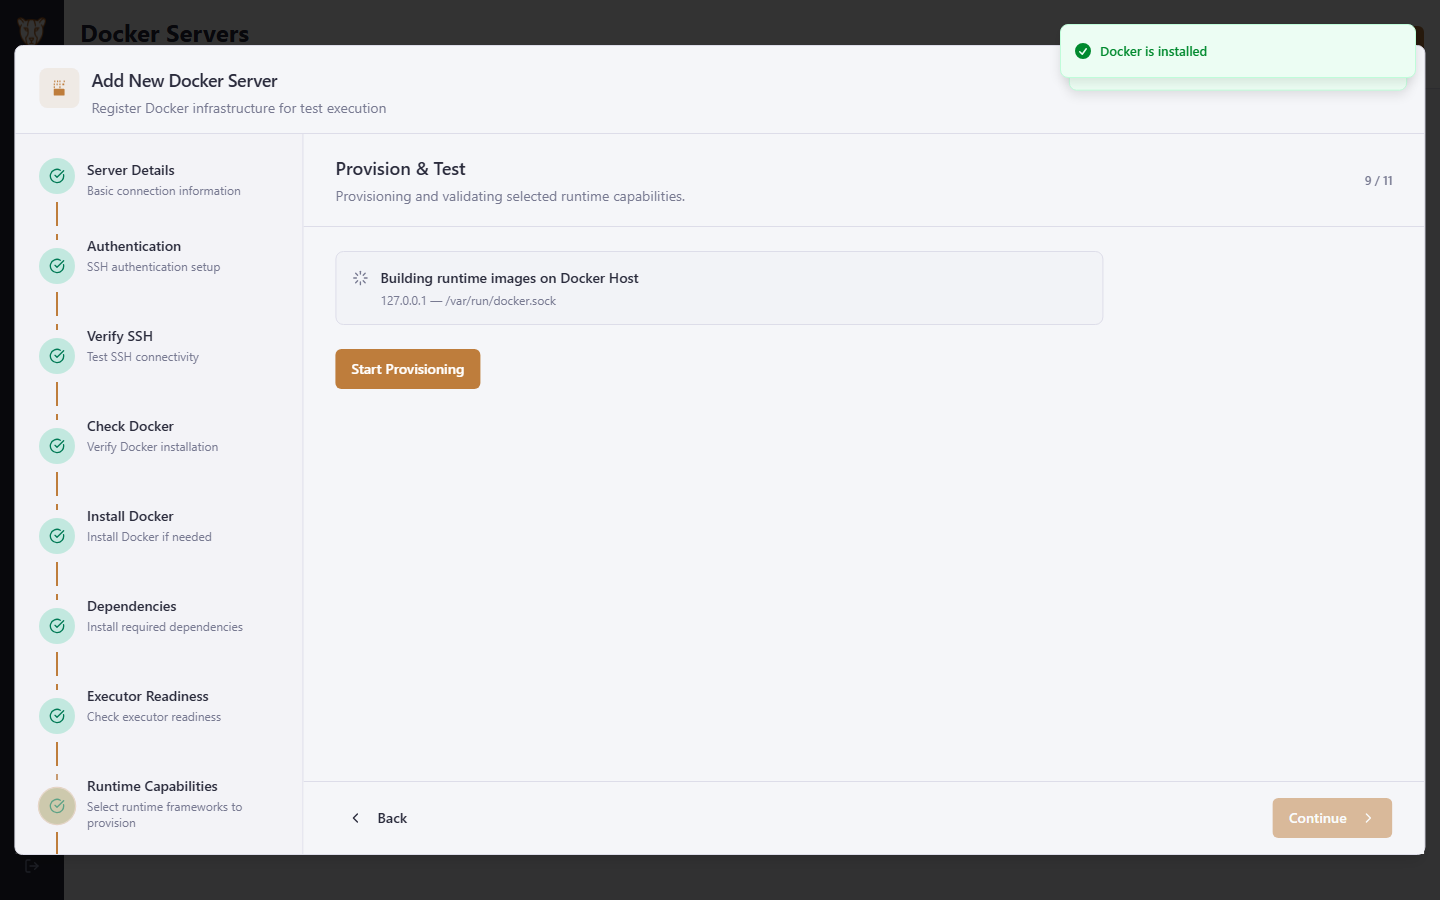
Task: Click the 'Provision & Test' heading
Action: pyautogui.click(x=401, y=169)
